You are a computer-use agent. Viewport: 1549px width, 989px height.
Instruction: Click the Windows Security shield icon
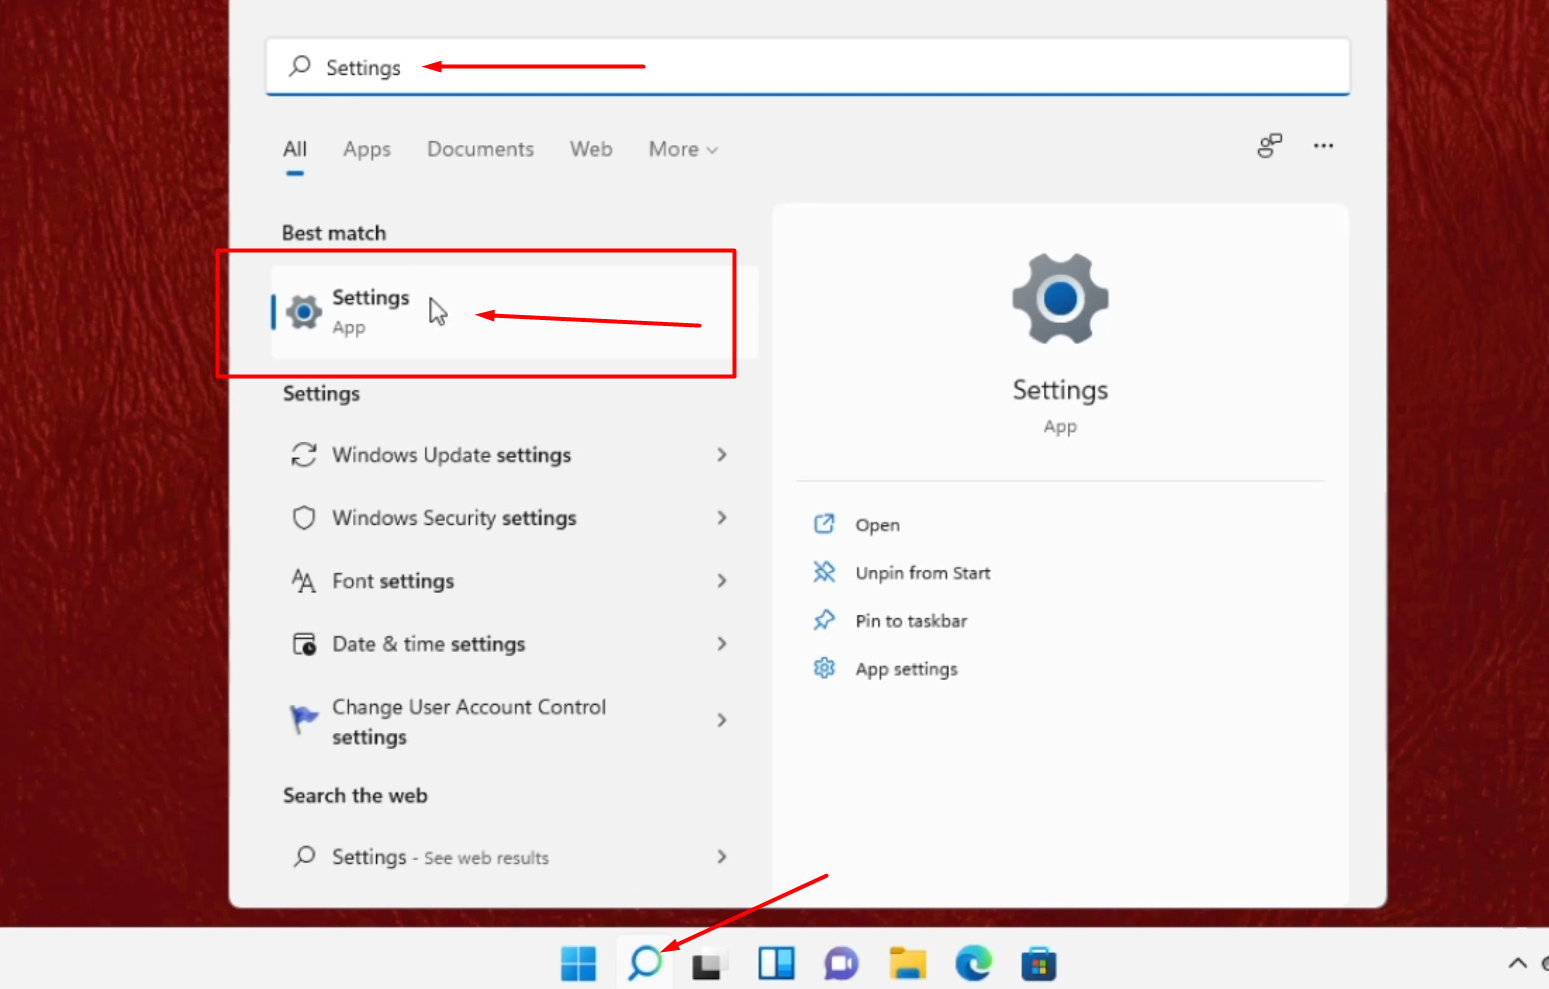304,518
